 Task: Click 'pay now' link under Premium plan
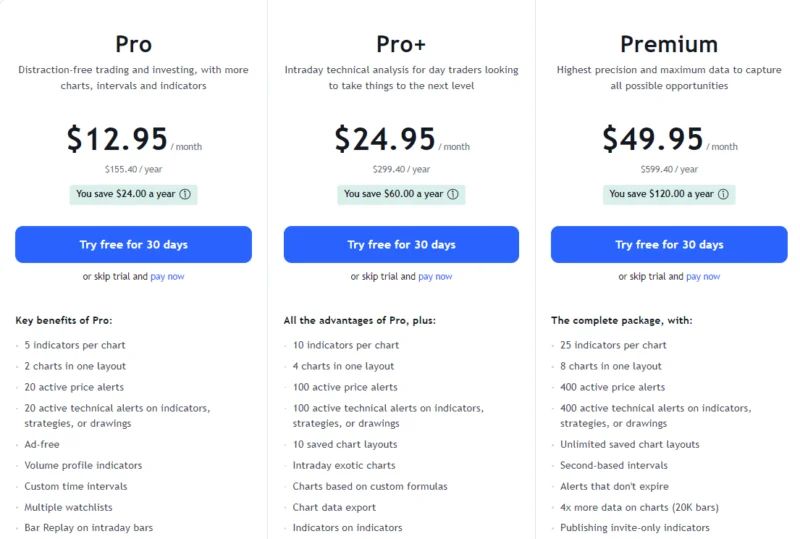click(x=703, y=276)
